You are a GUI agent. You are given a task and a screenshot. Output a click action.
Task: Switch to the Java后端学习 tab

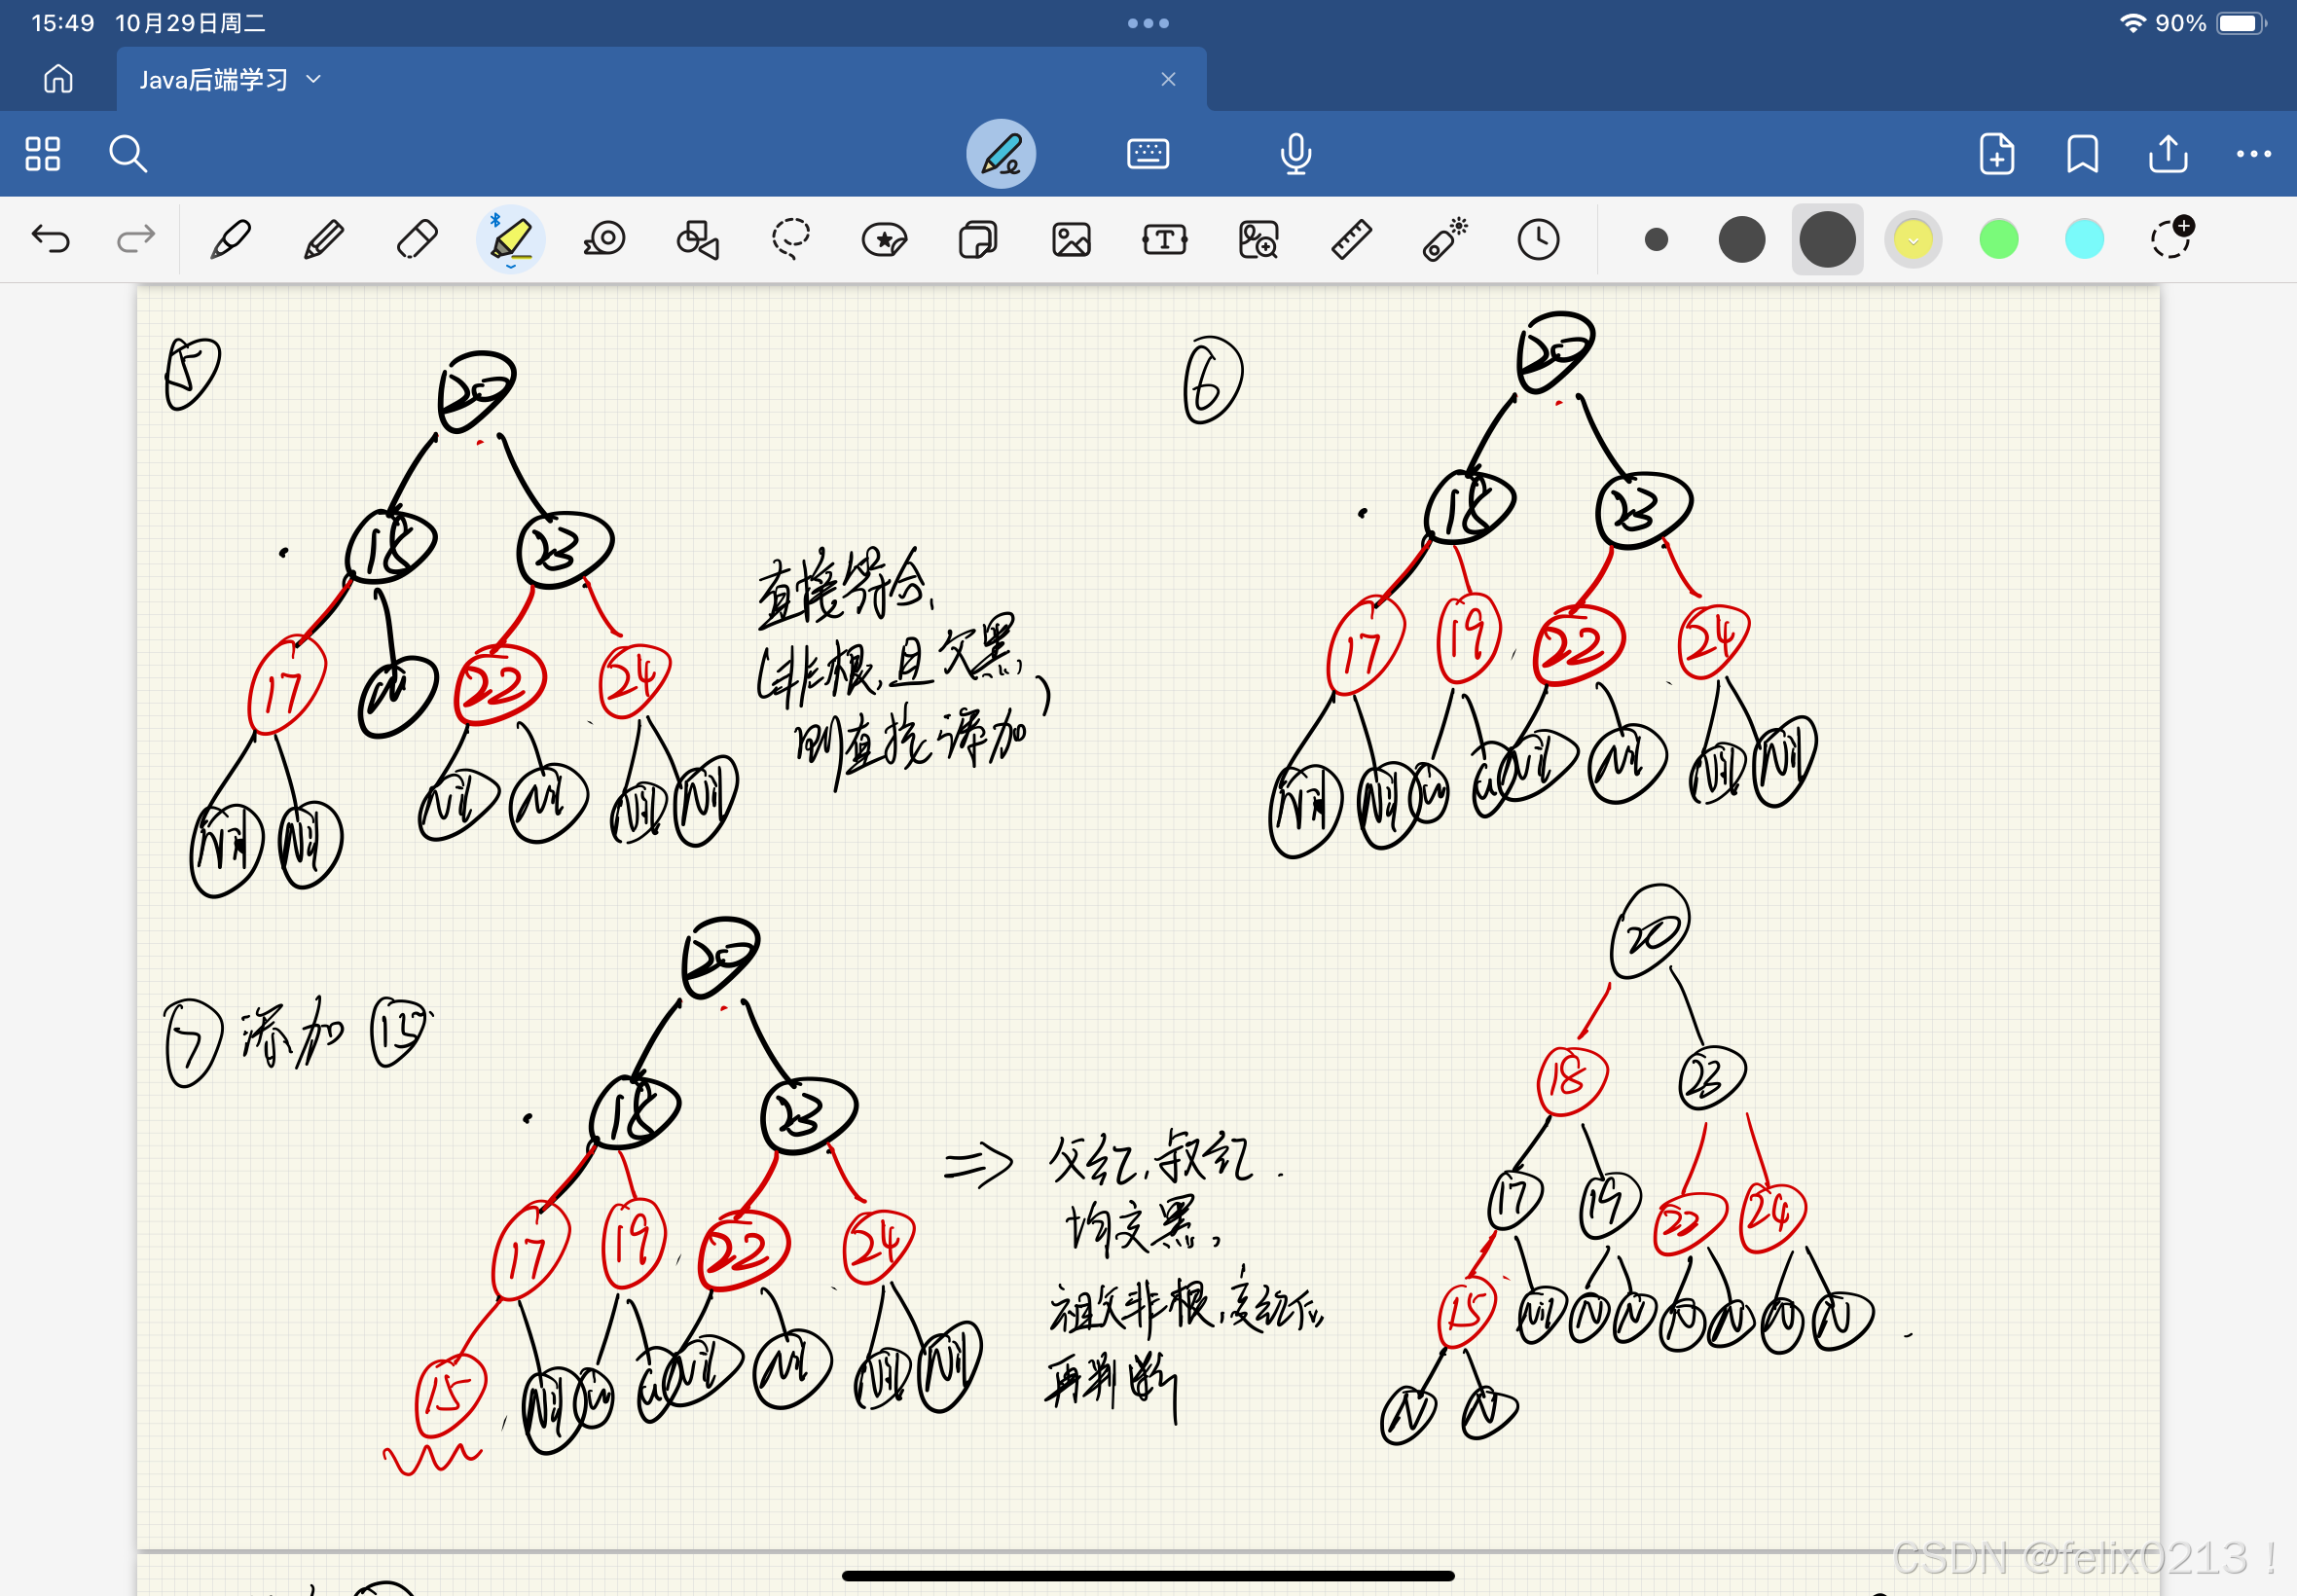213,79
